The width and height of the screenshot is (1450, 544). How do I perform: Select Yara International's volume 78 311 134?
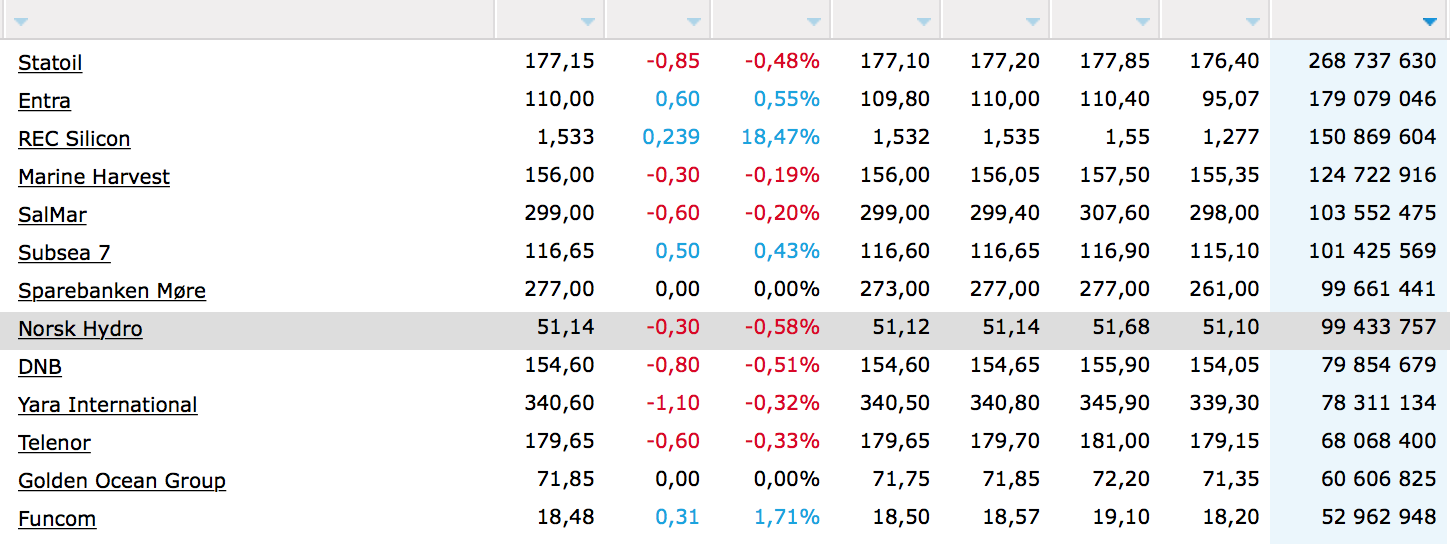[1378, 403]
